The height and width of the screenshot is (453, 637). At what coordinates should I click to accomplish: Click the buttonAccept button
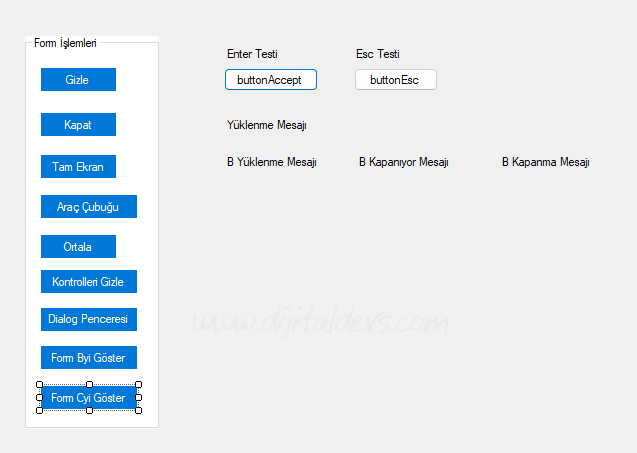270,80
